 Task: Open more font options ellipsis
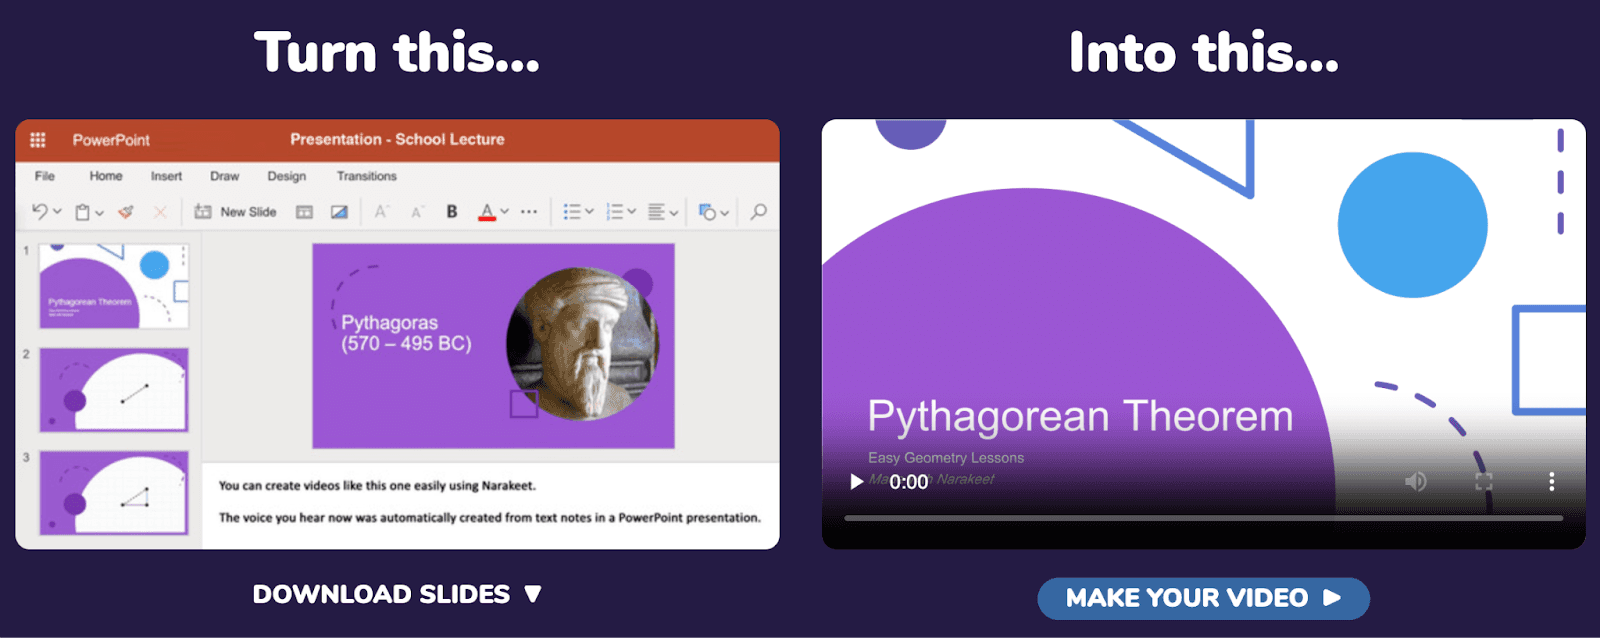pyautogui.click(x=529, y=212)
